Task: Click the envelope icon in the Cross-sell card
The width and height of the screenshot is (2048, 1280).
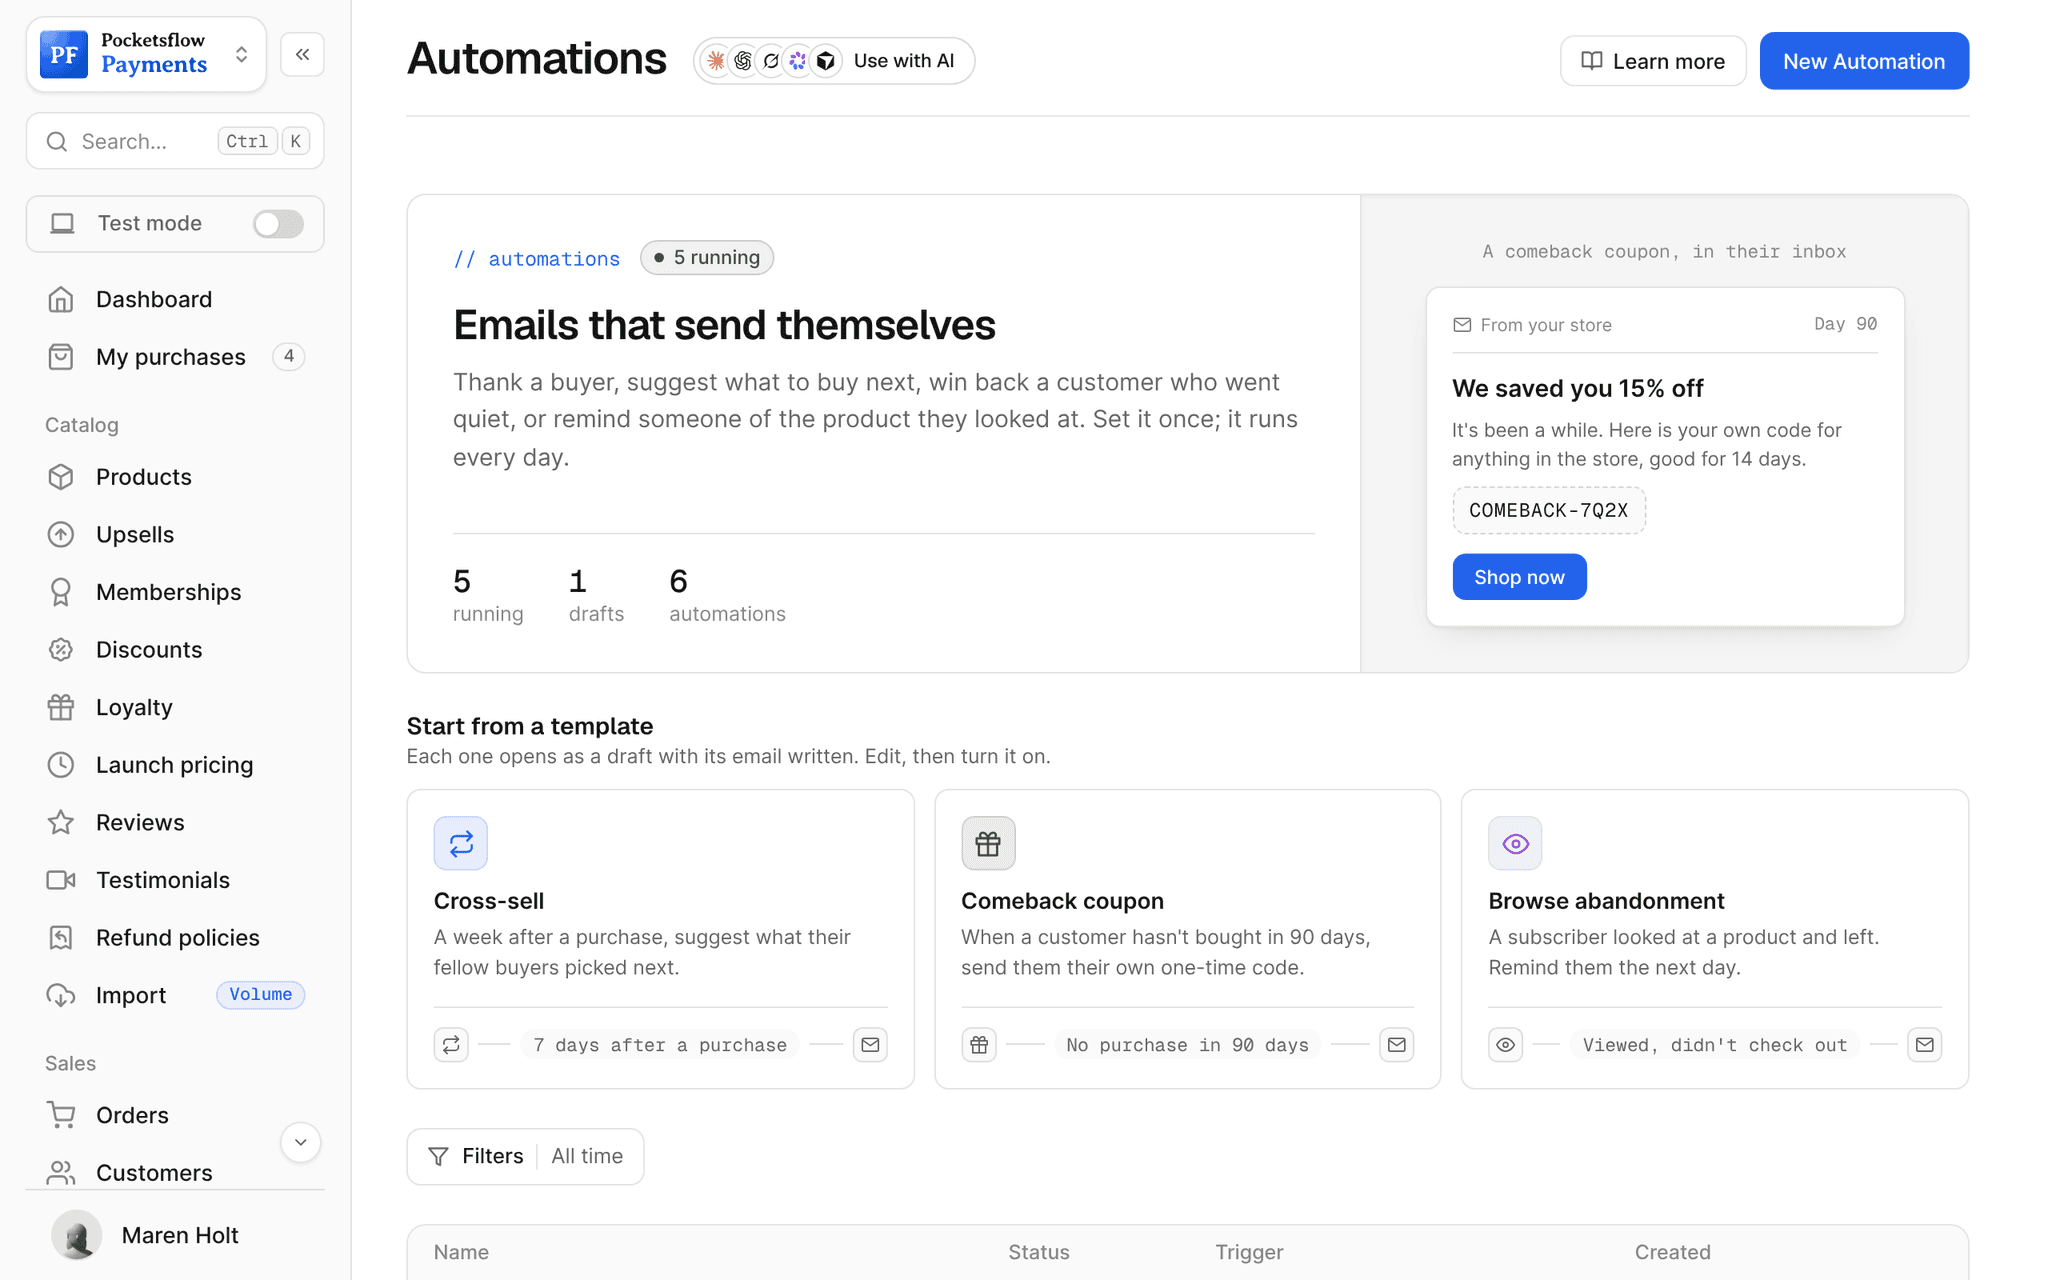Action: click(870, 1045)
